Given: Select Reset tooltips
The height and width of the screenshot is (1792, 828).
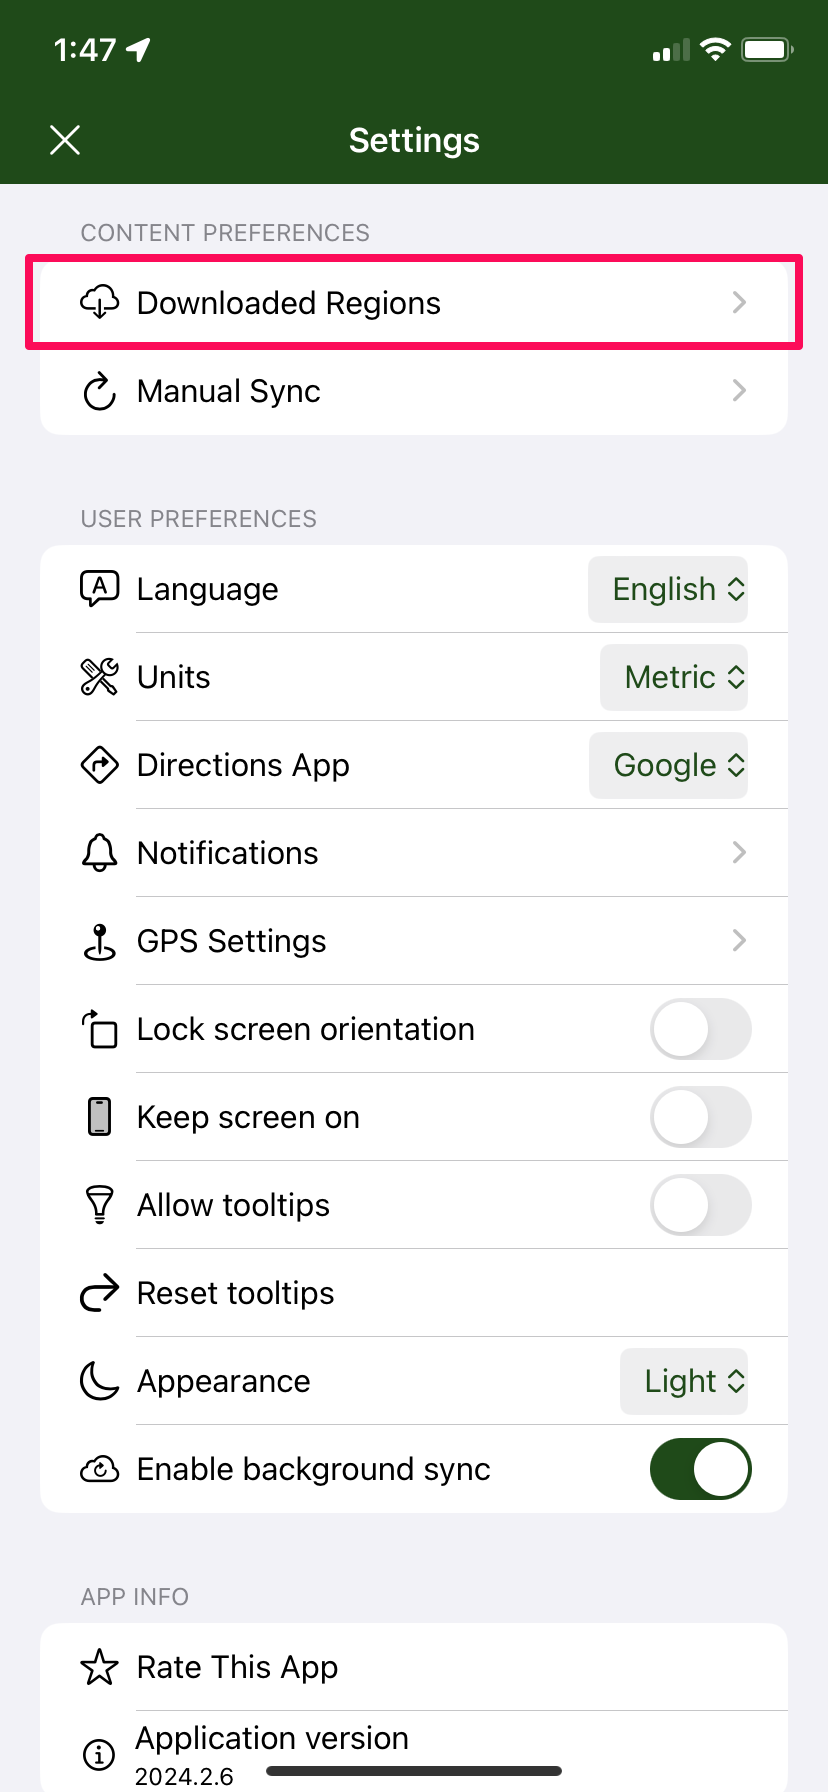Looking at the screenshot, I should tap(414, 1293).
